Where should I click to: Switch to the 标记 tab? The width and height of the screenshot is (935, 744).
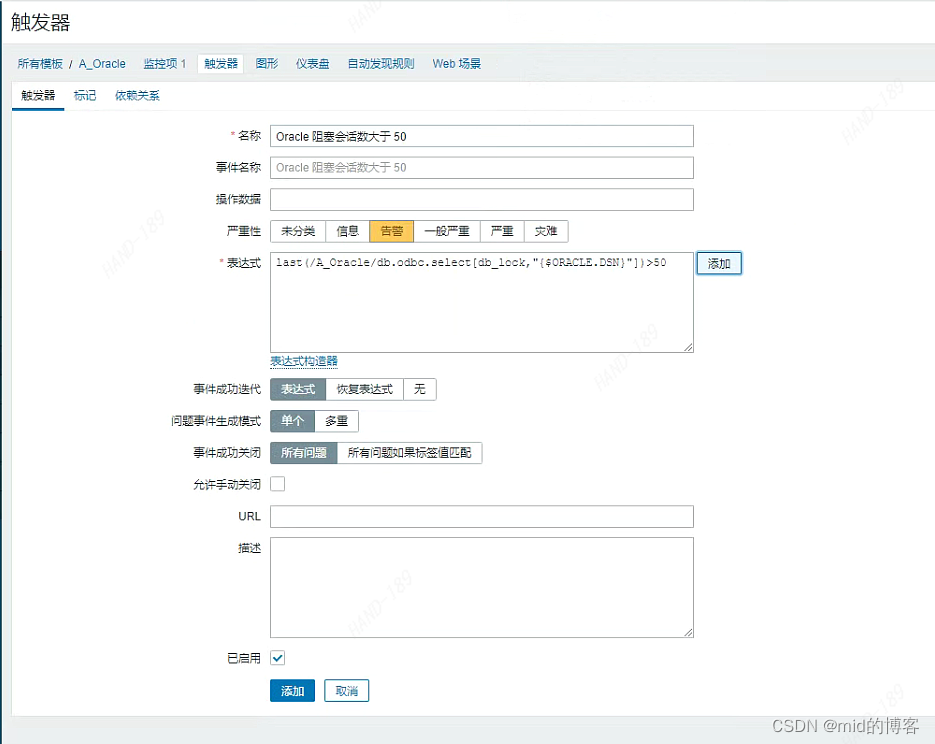85,95
